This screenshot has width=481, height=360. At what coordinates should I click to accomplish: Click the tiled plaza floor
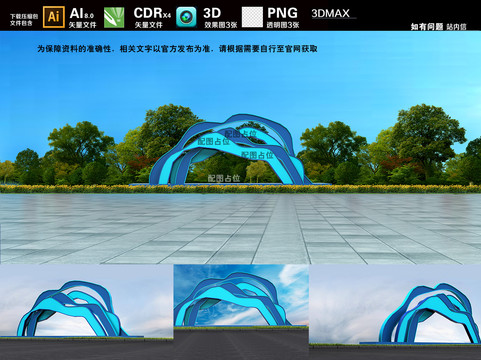[240, 229]
